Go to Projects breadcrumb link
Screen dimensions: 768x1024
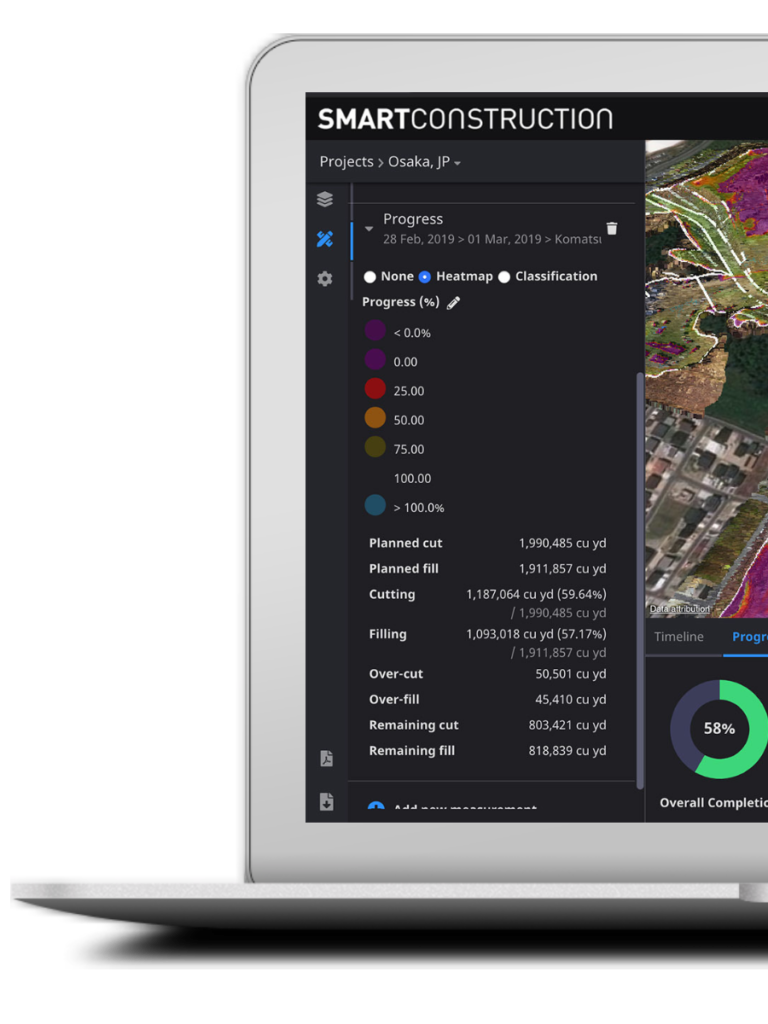pyautogui.click(x=346, y=162)
